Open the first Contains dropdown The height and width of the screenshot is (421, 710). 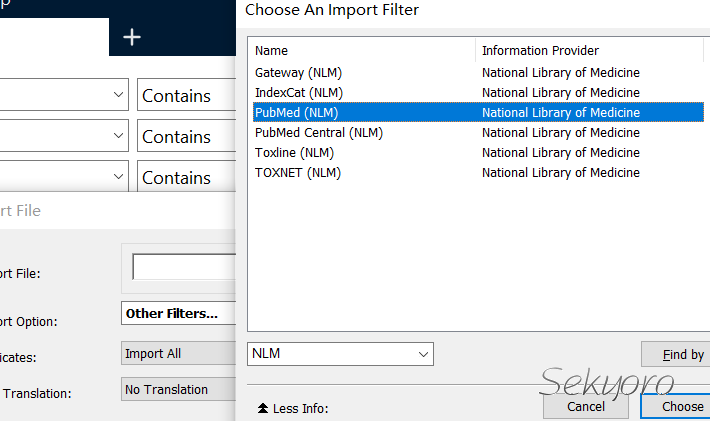tap(186, 96)
